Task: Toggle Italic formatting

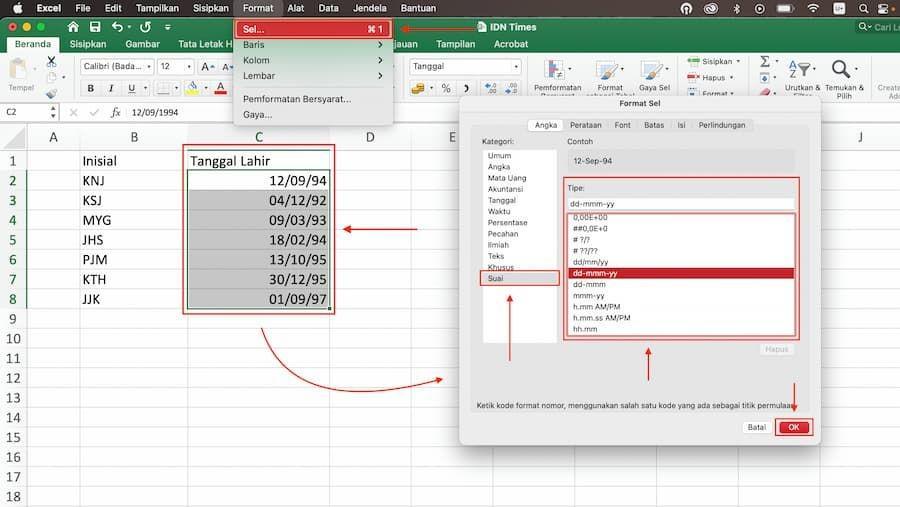Action: (x=111, y=88)
